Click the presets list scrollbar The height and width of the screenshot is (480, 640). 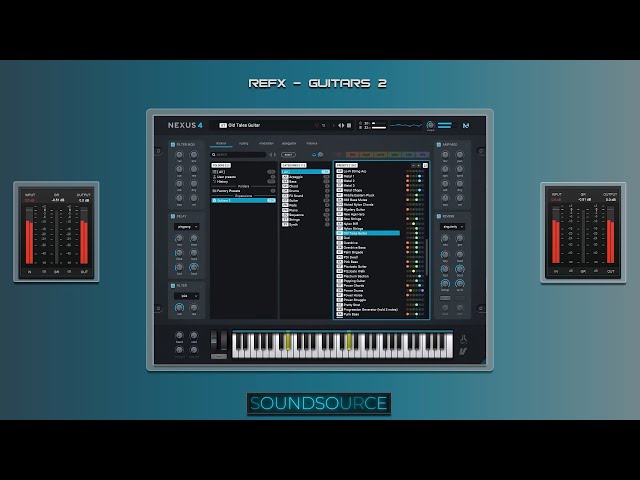[427, 257]
